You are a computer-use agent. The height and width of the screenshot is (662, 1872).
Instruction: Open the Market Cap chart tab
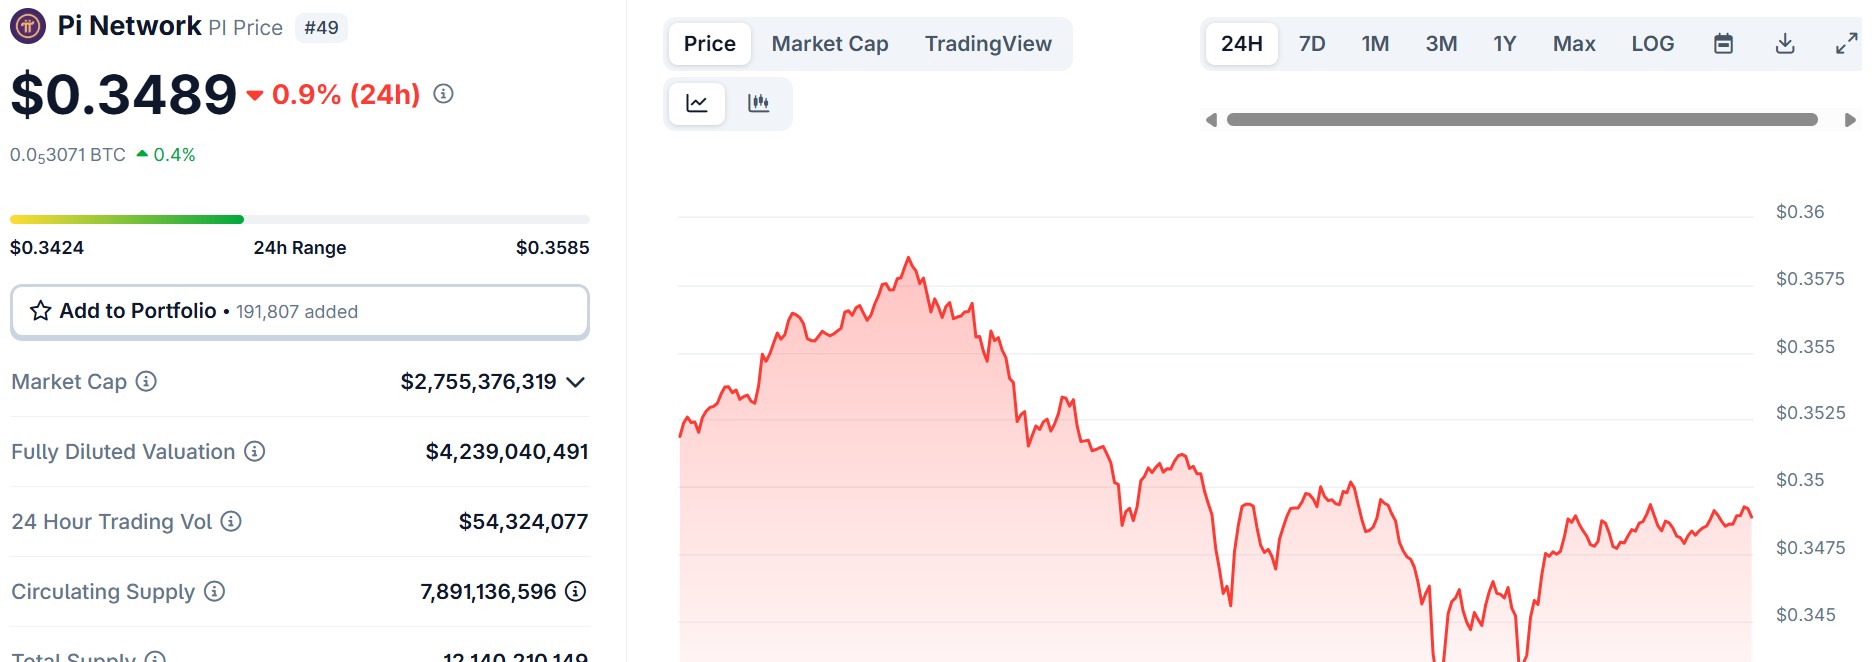pyautogui.click(x=830, y=44)
